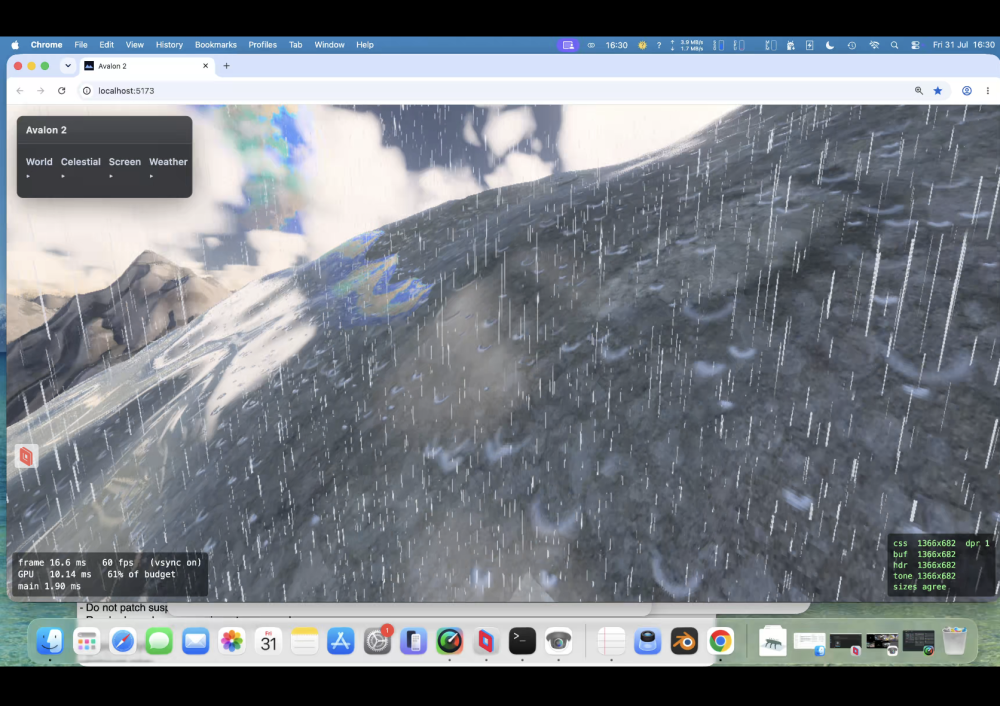
Task: Open Finder from the Dock
Action: pos(50,641)
